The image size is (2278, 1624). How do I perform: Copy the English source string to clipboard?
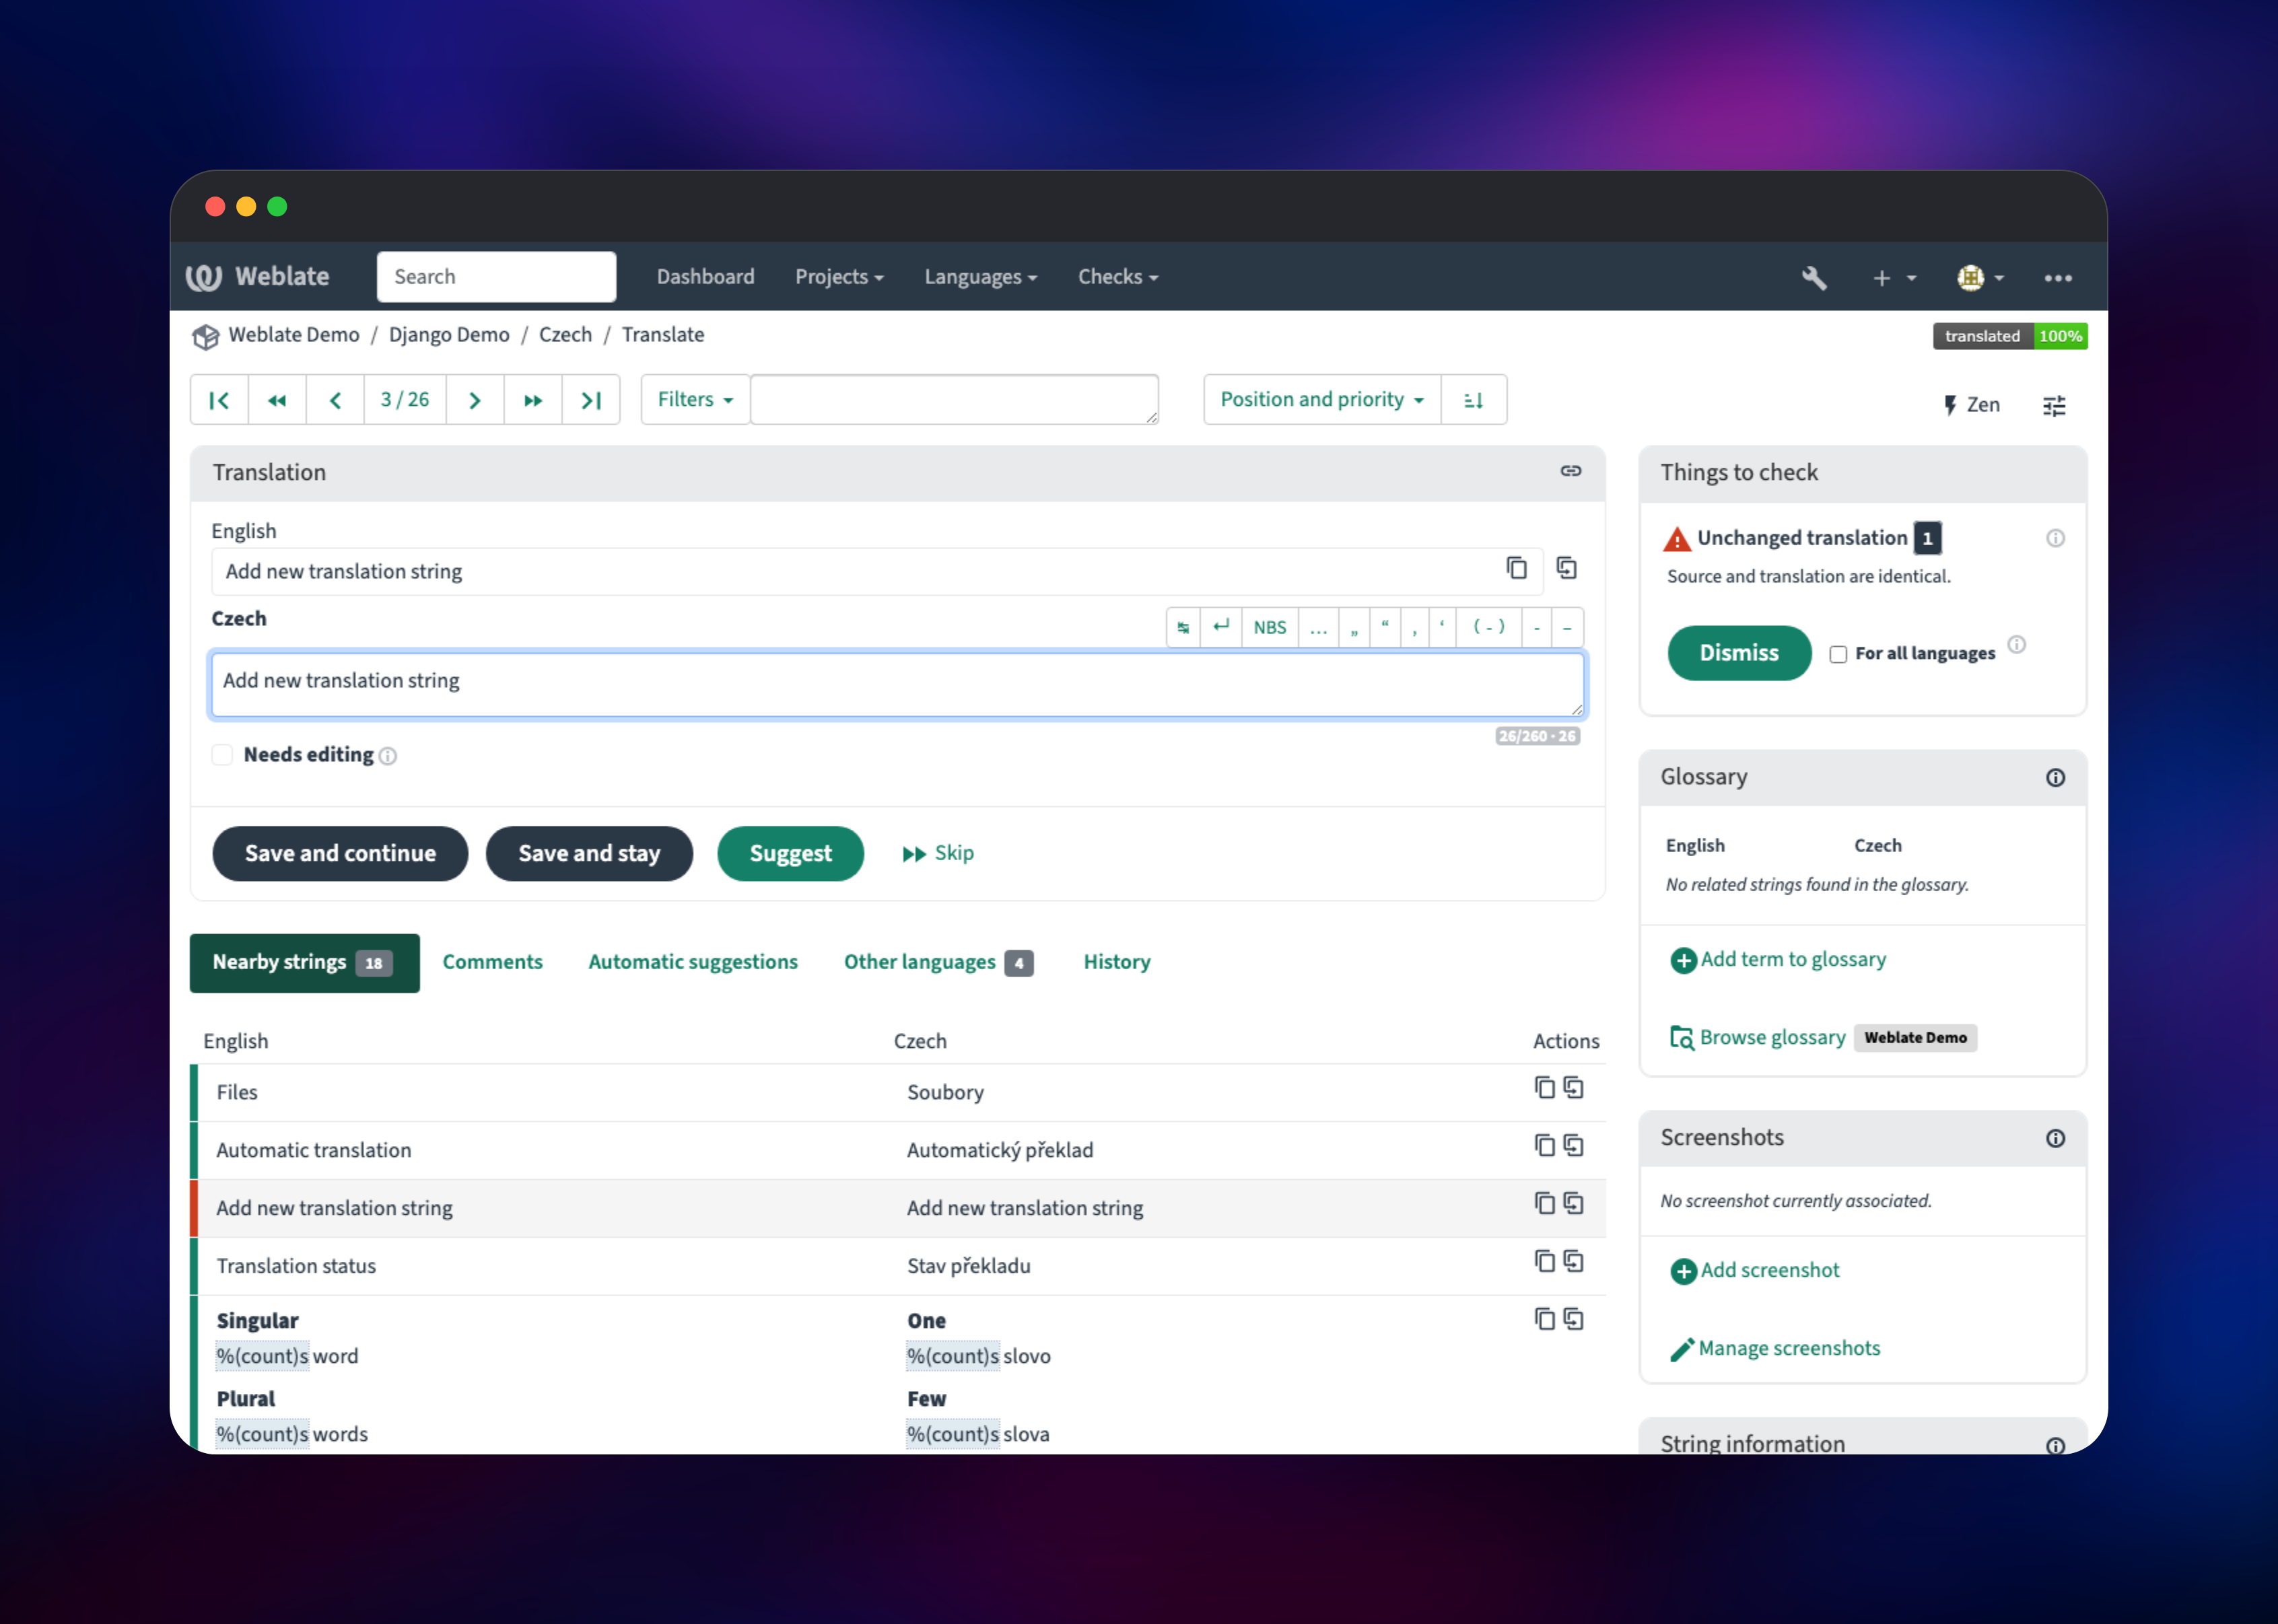click(1517, 568)
